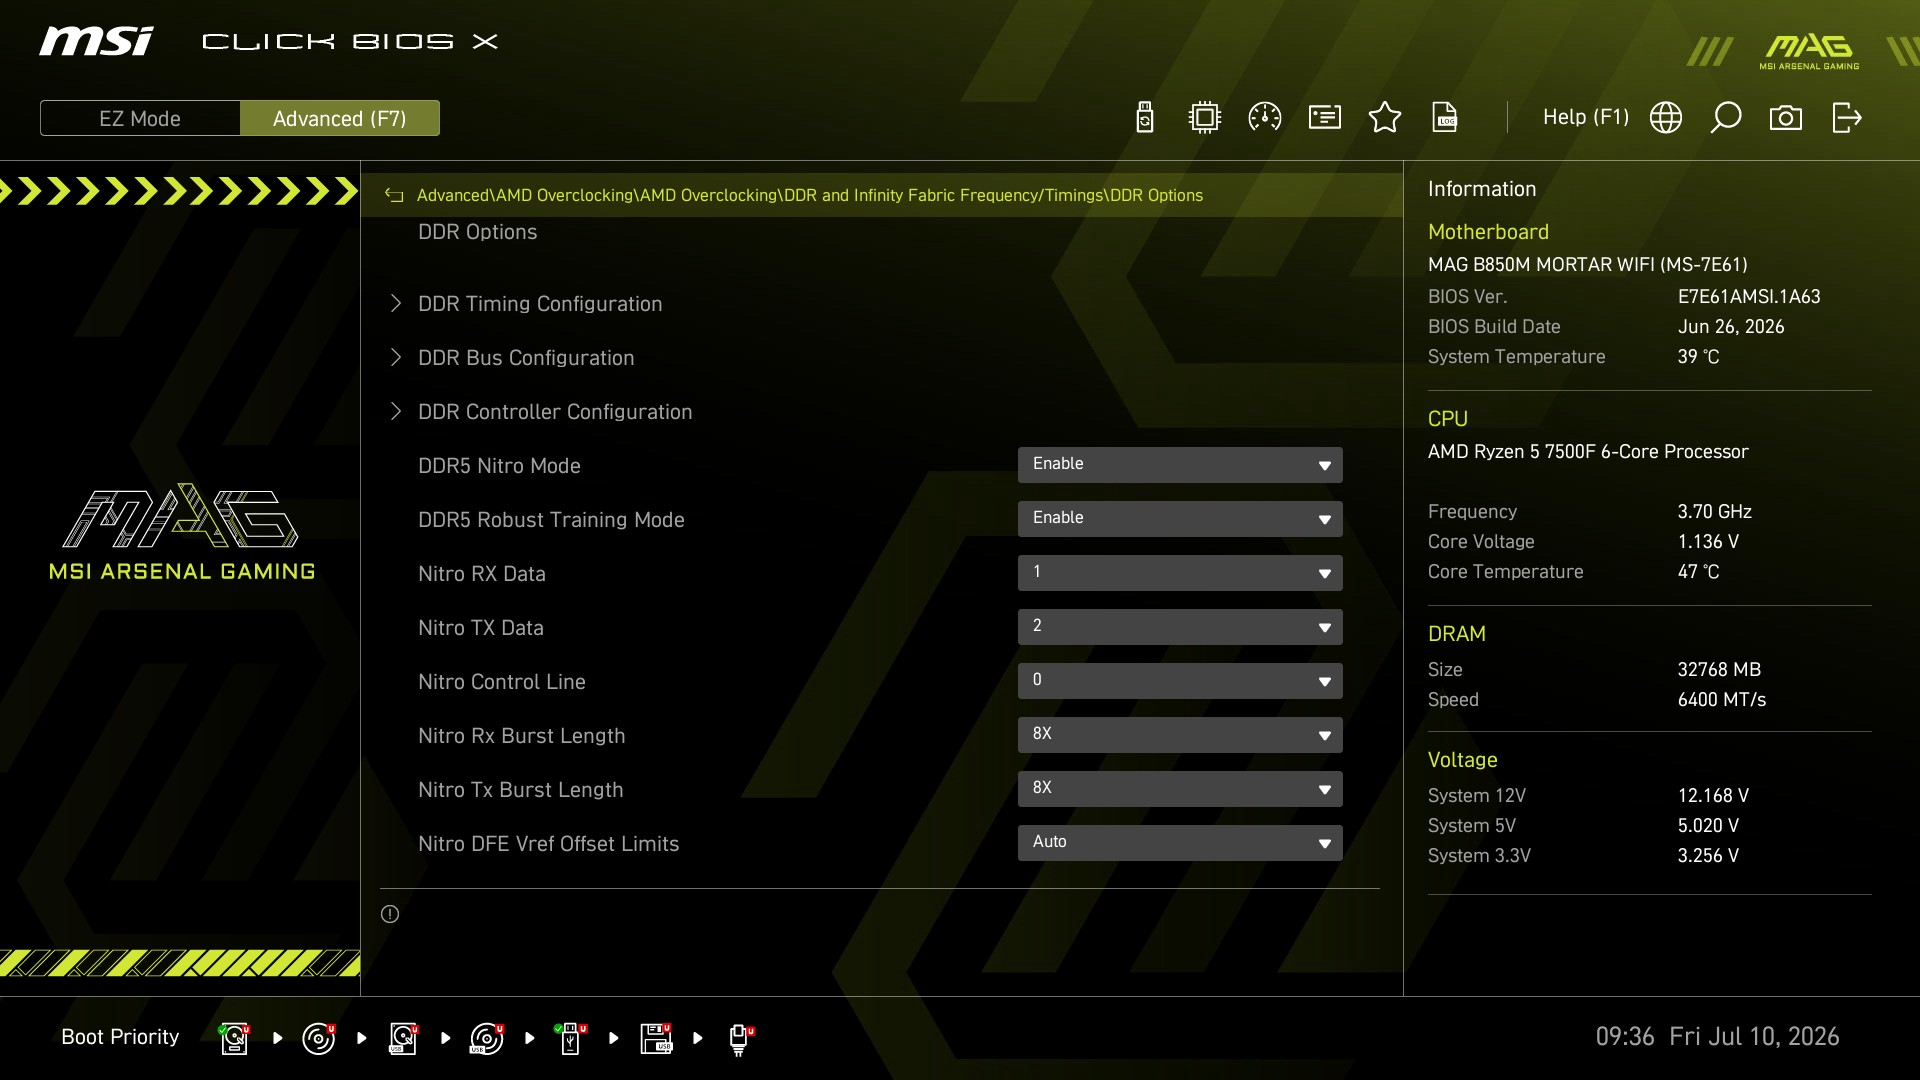Select the optical disc boot device
Image resolution: width=1920 pixels, height=1080 pixels.
[319, 1038]
